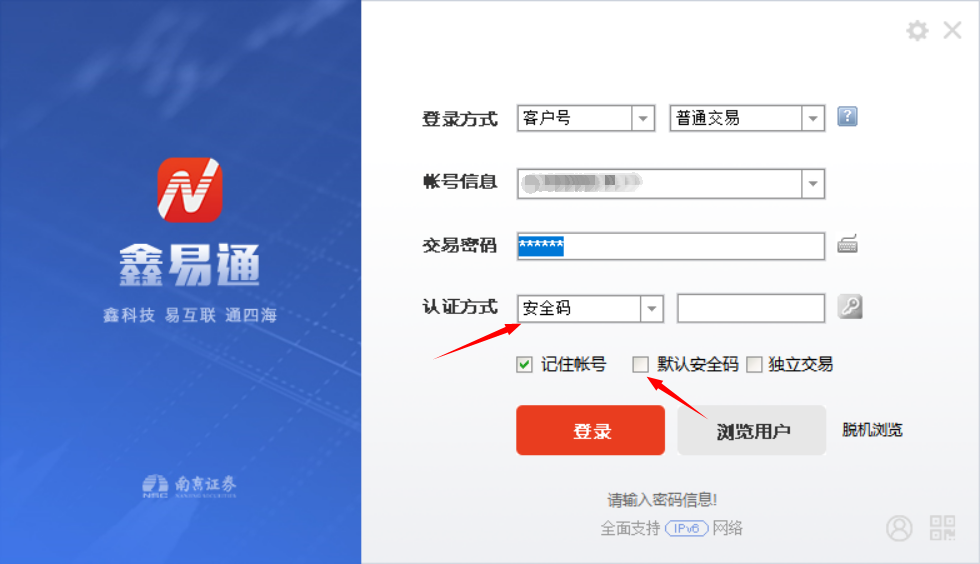Screen dimensions: 980x564
Task: Open the 安全码 authentication method dropdown
Action: [651, 308]
